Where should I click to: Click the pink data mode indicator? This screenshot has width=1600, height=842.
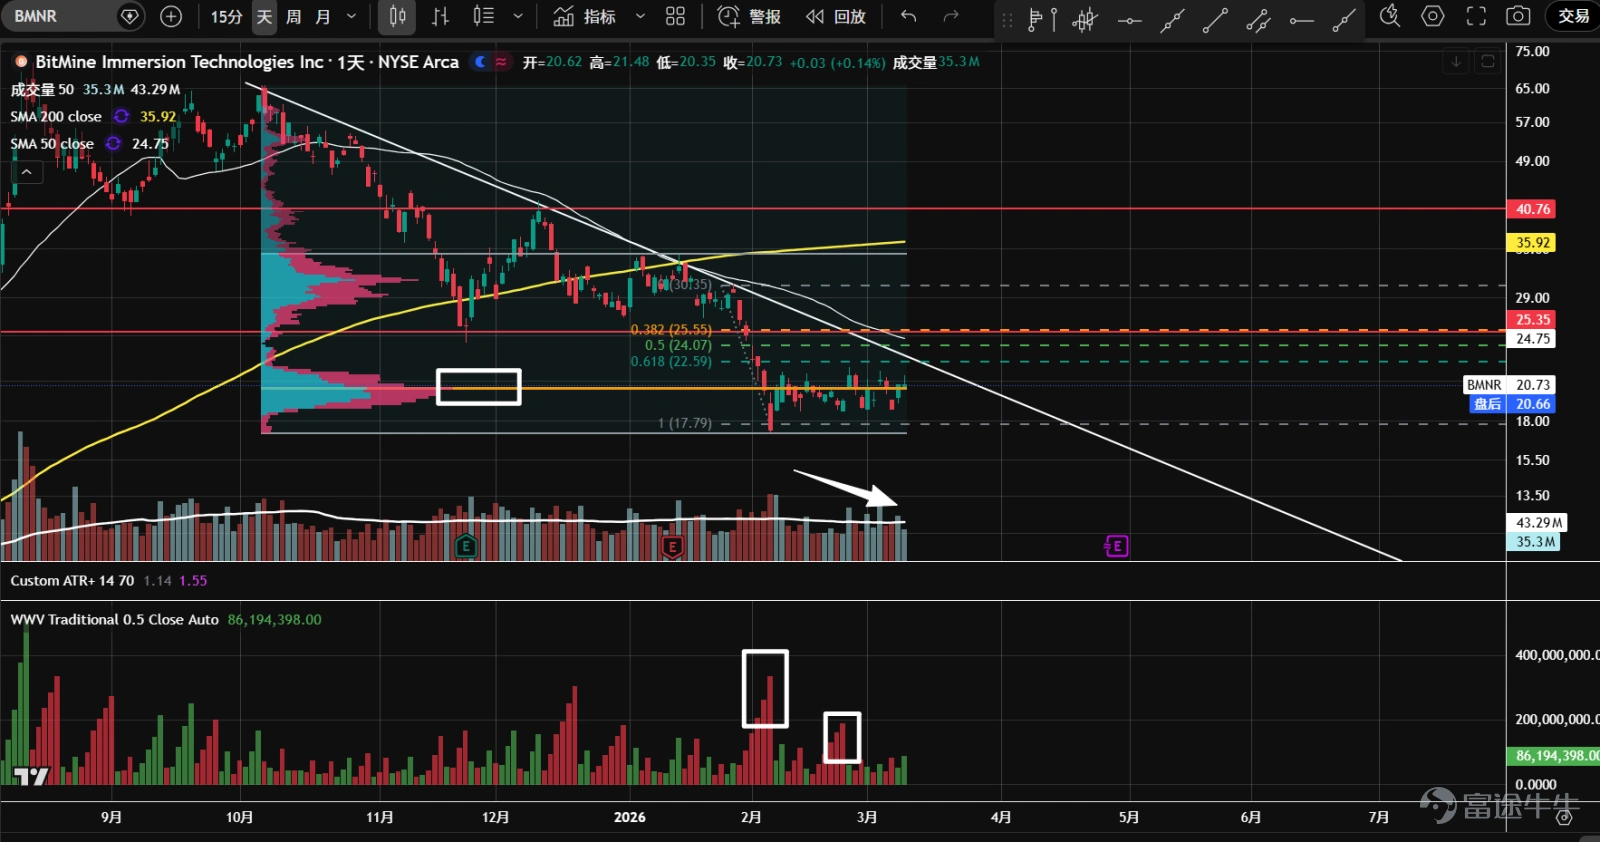pyautogui.click(x=501, y=62)
